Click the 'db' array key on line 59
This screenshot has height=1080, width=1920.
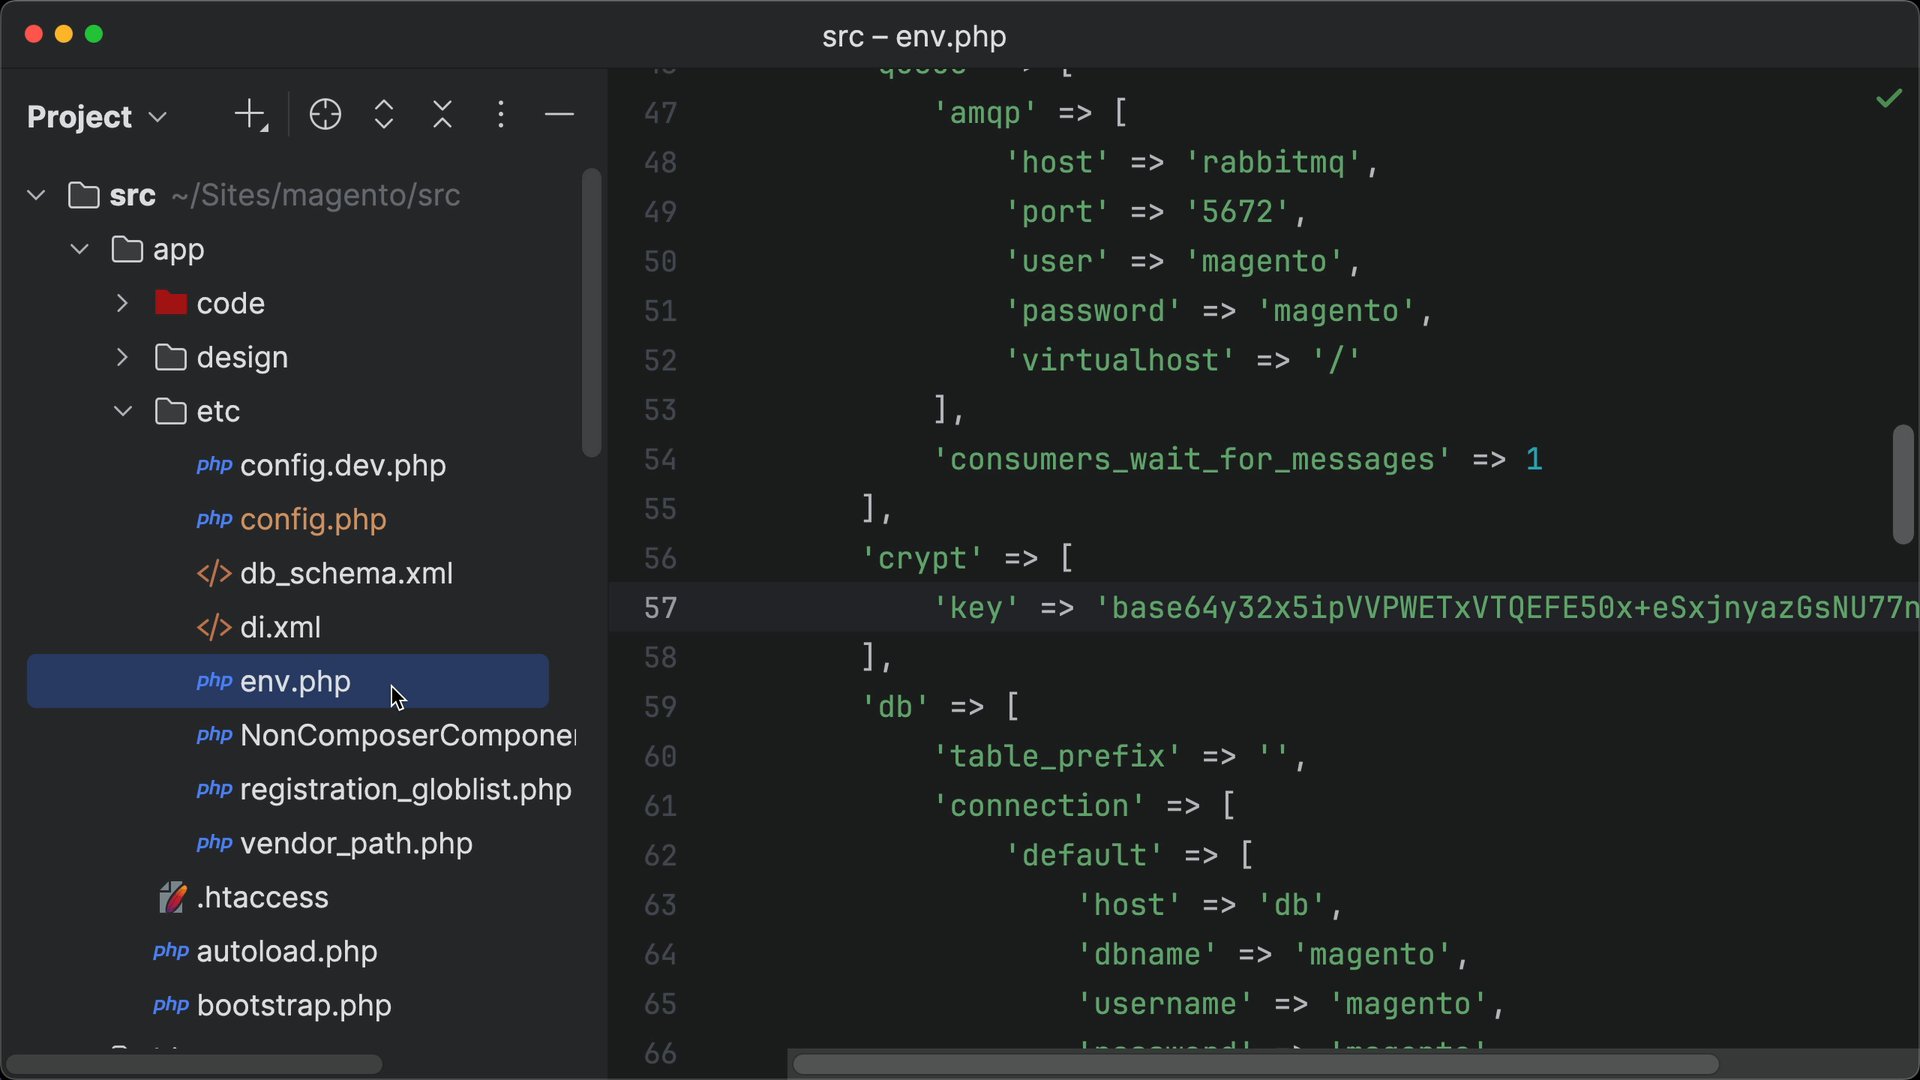pyautogui.click(x=895, y=707)
